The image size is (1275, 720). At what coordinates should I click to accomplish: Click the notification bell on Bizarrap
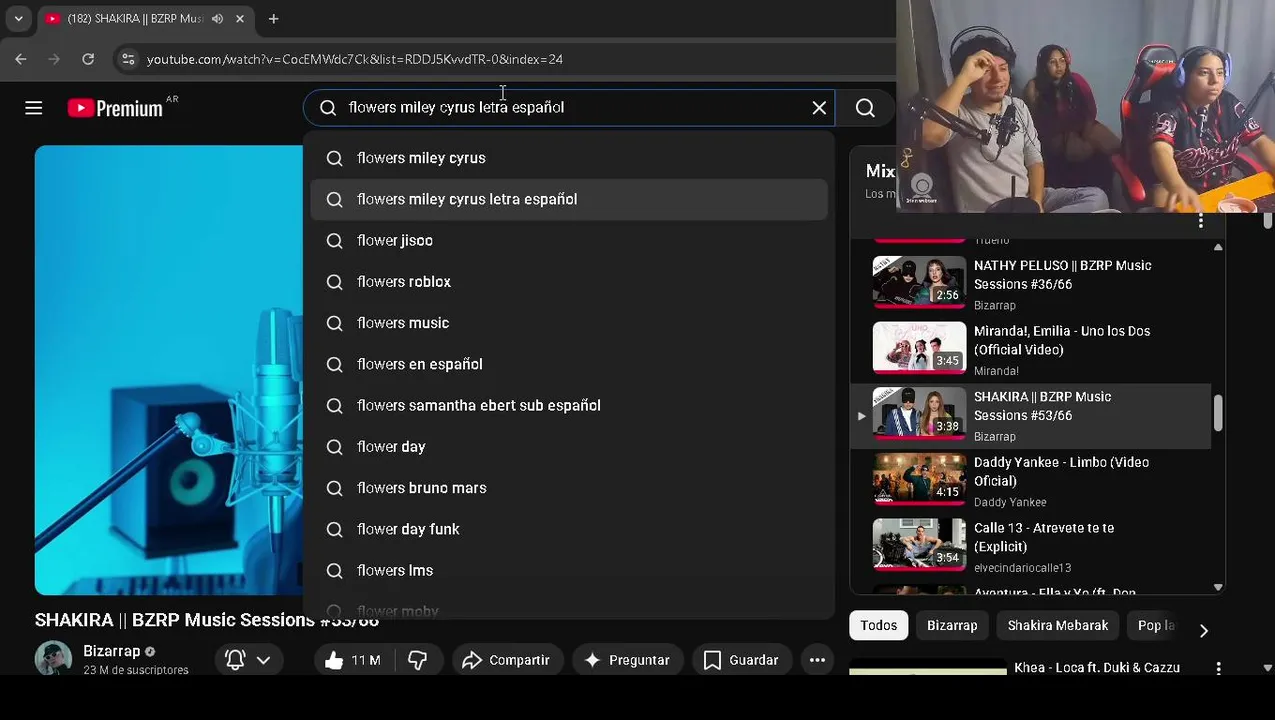235,660
